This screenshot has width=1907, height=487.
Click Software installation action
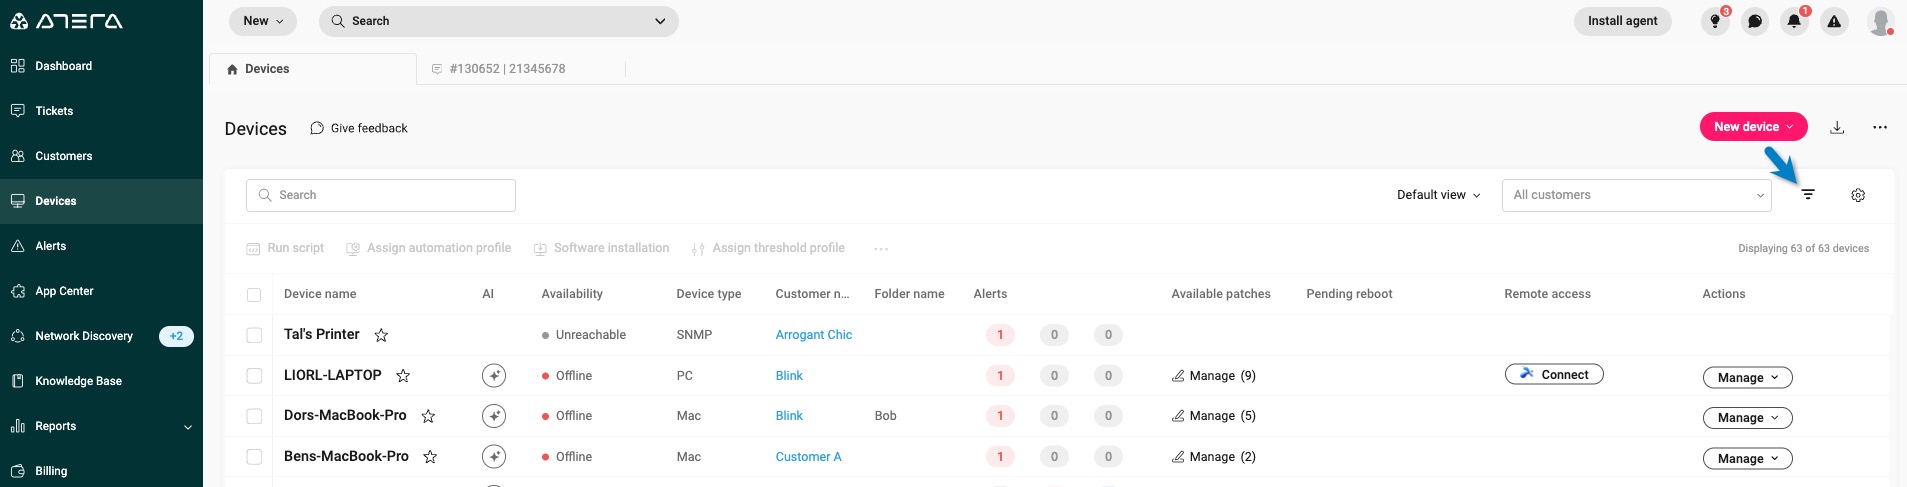click(x=601, y=248)
